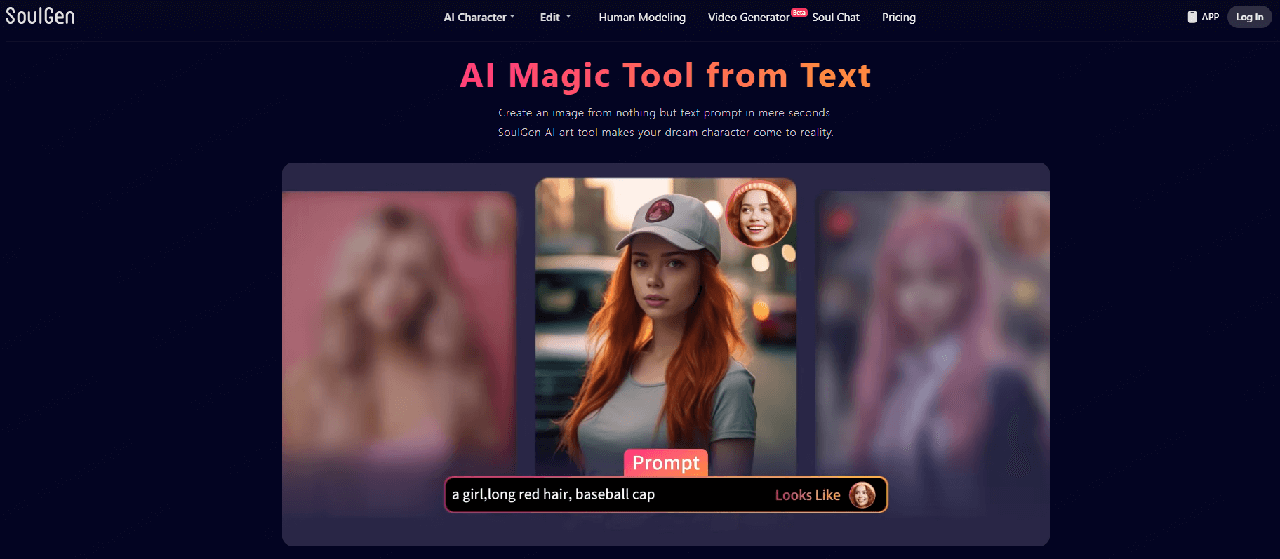Expand the AI Character dropdown

pos(479,17)
